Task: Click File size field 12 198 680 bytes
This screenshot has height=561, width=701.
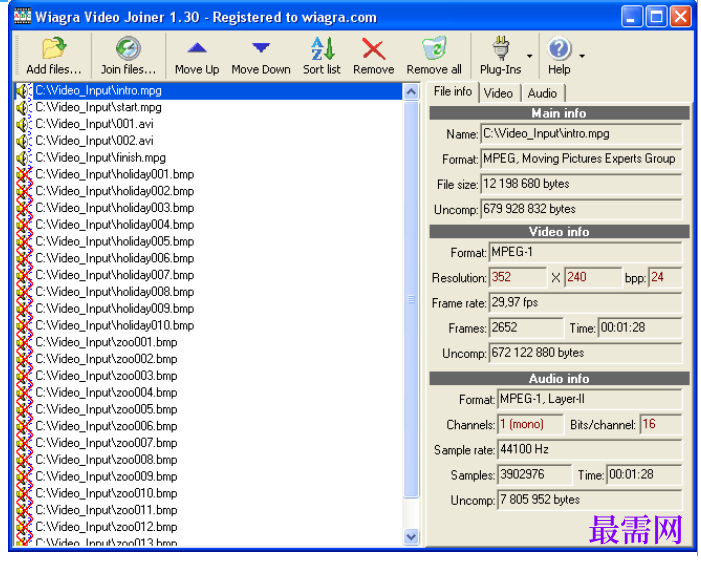Action: coord(581,184)
